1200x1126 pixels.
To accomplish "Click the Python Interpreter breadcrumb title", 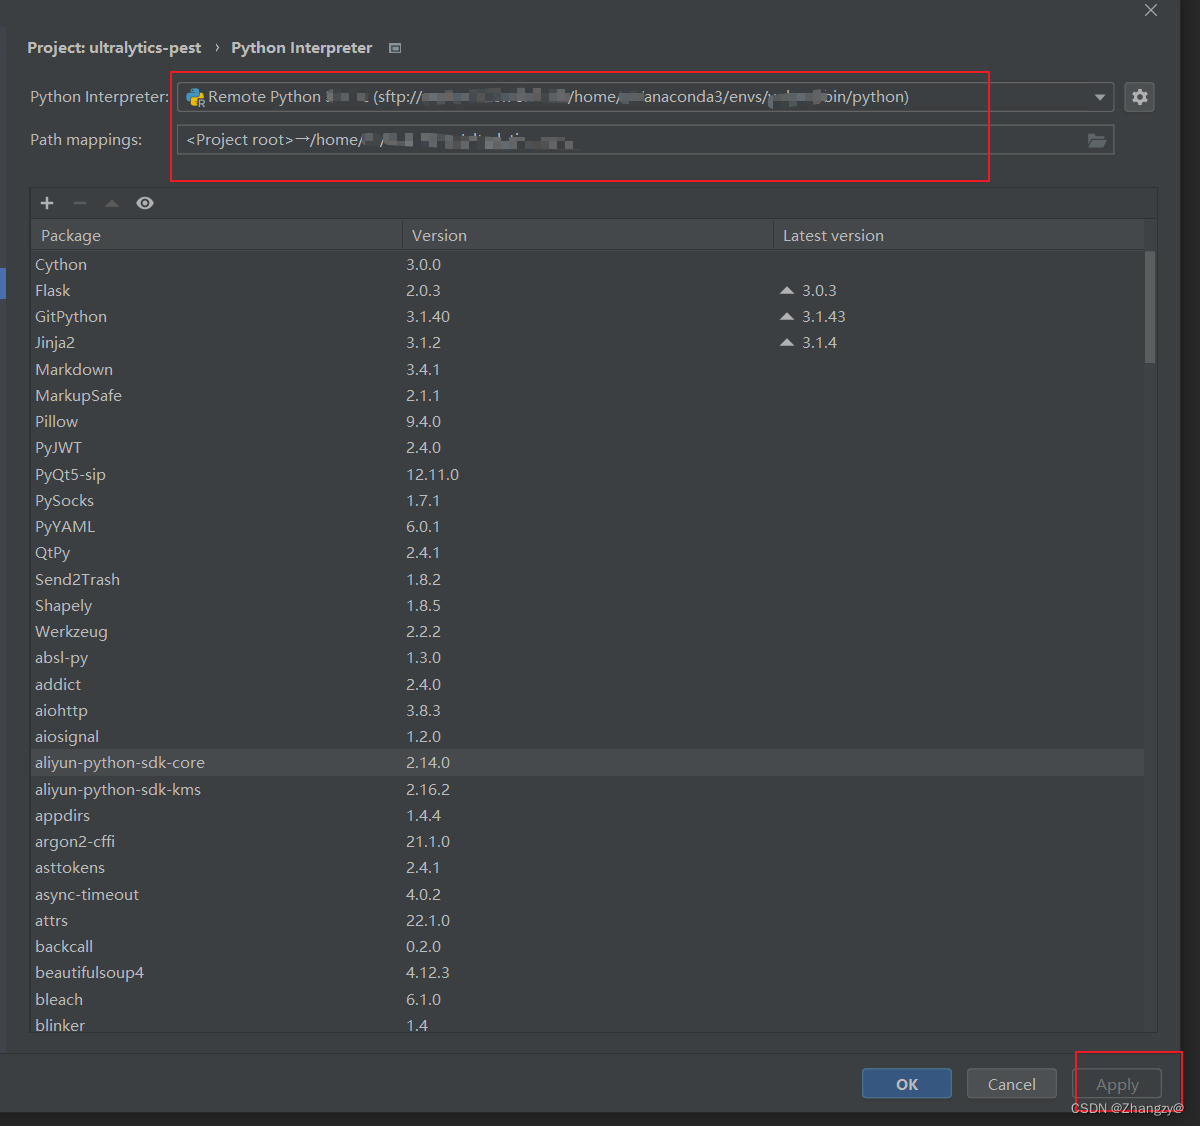I will pyautogui.click(x=302, y=48).
